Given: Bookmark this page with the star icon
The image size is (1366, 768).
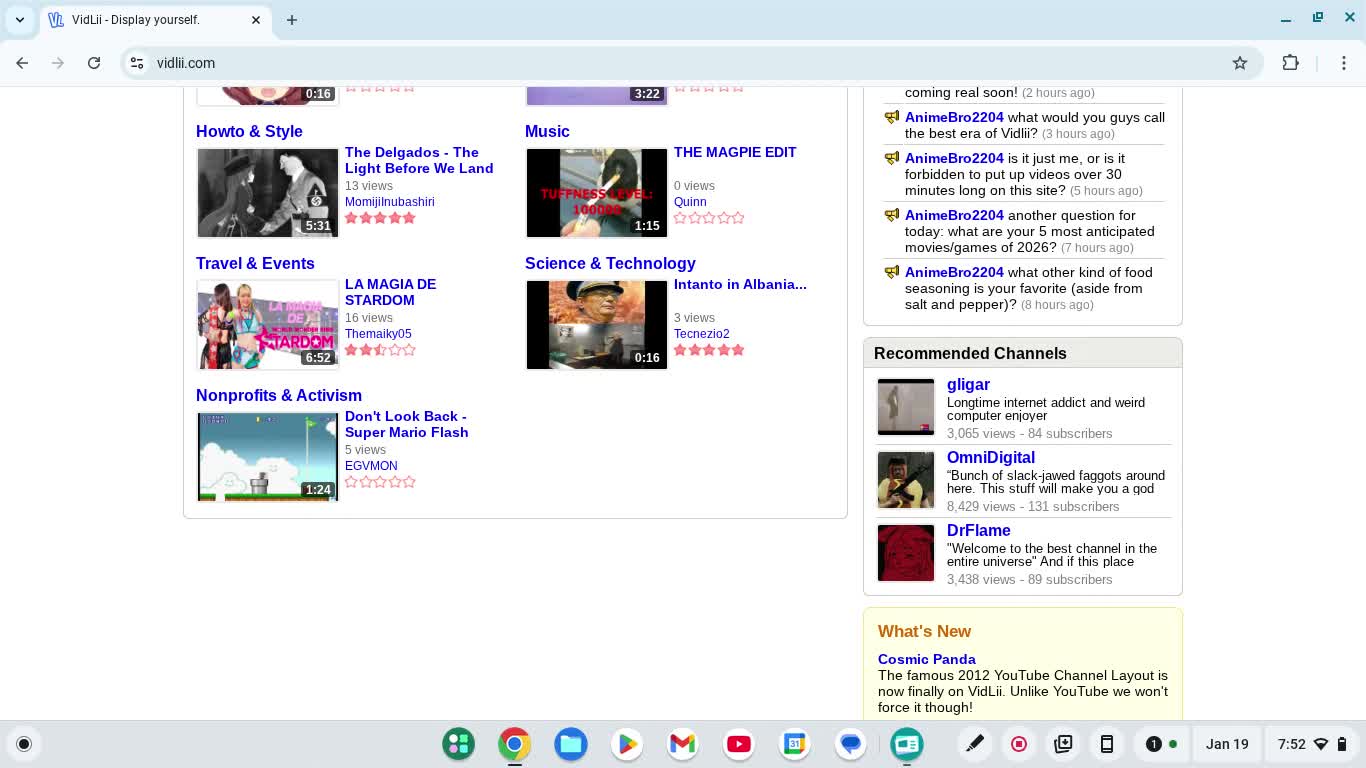Looking at the screenshot, I should pos(1240,63).
